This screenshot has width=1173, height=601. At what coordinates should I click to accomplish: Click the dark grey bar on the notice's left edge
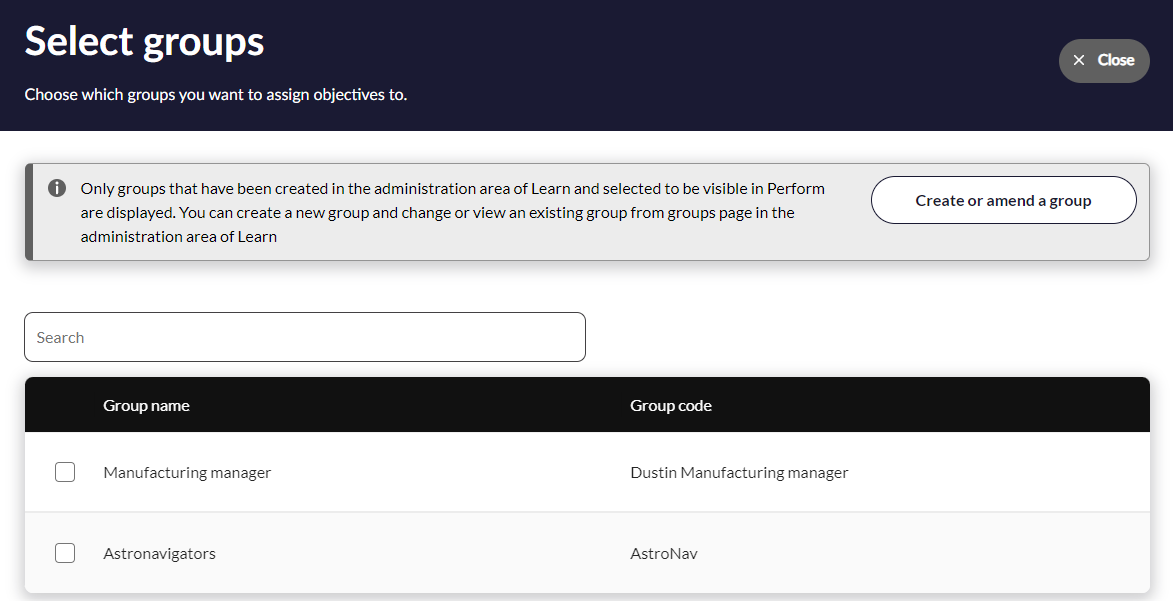(x=29, y=212)
